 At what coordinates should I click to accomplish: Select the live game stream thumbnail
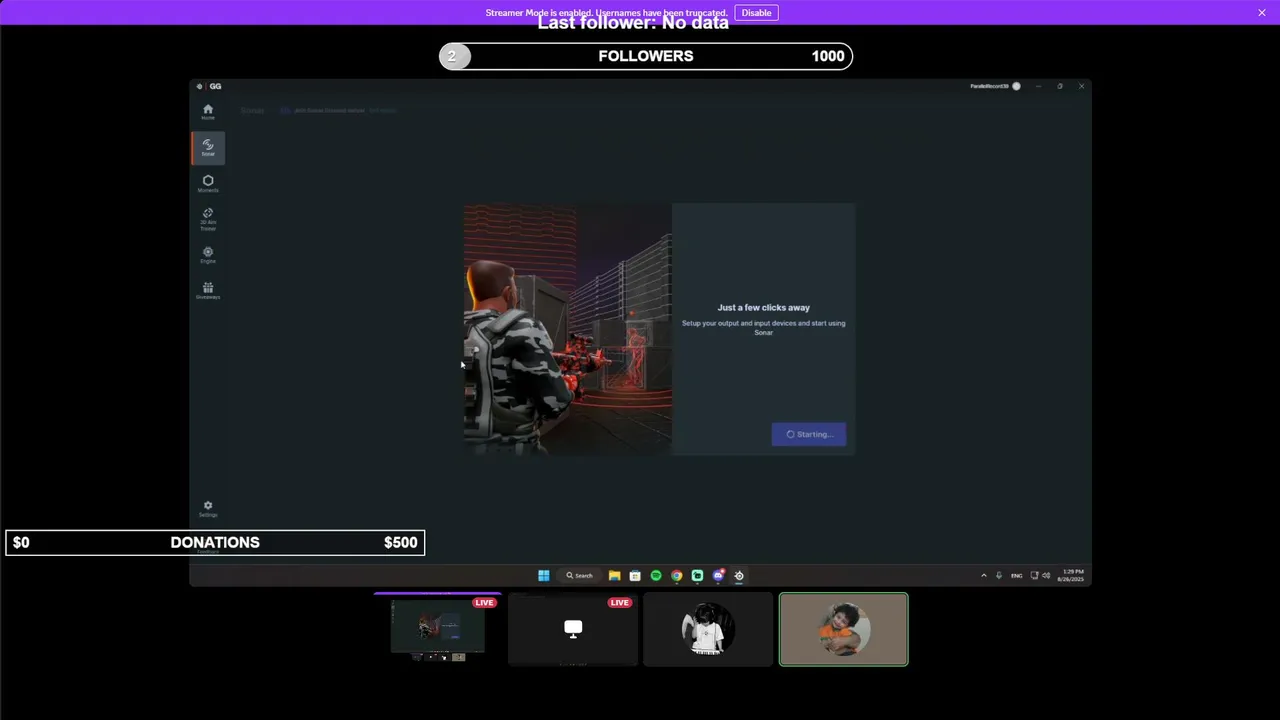(x=438, y=629)
